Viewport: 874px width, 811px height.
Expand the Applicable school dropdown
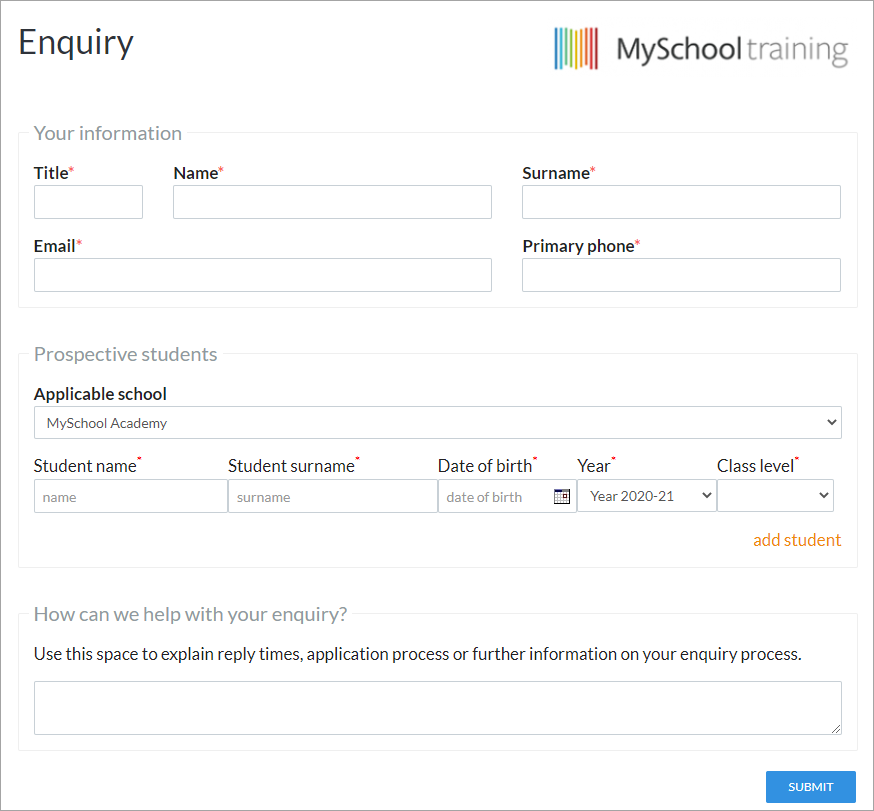[x=438, y=423]
